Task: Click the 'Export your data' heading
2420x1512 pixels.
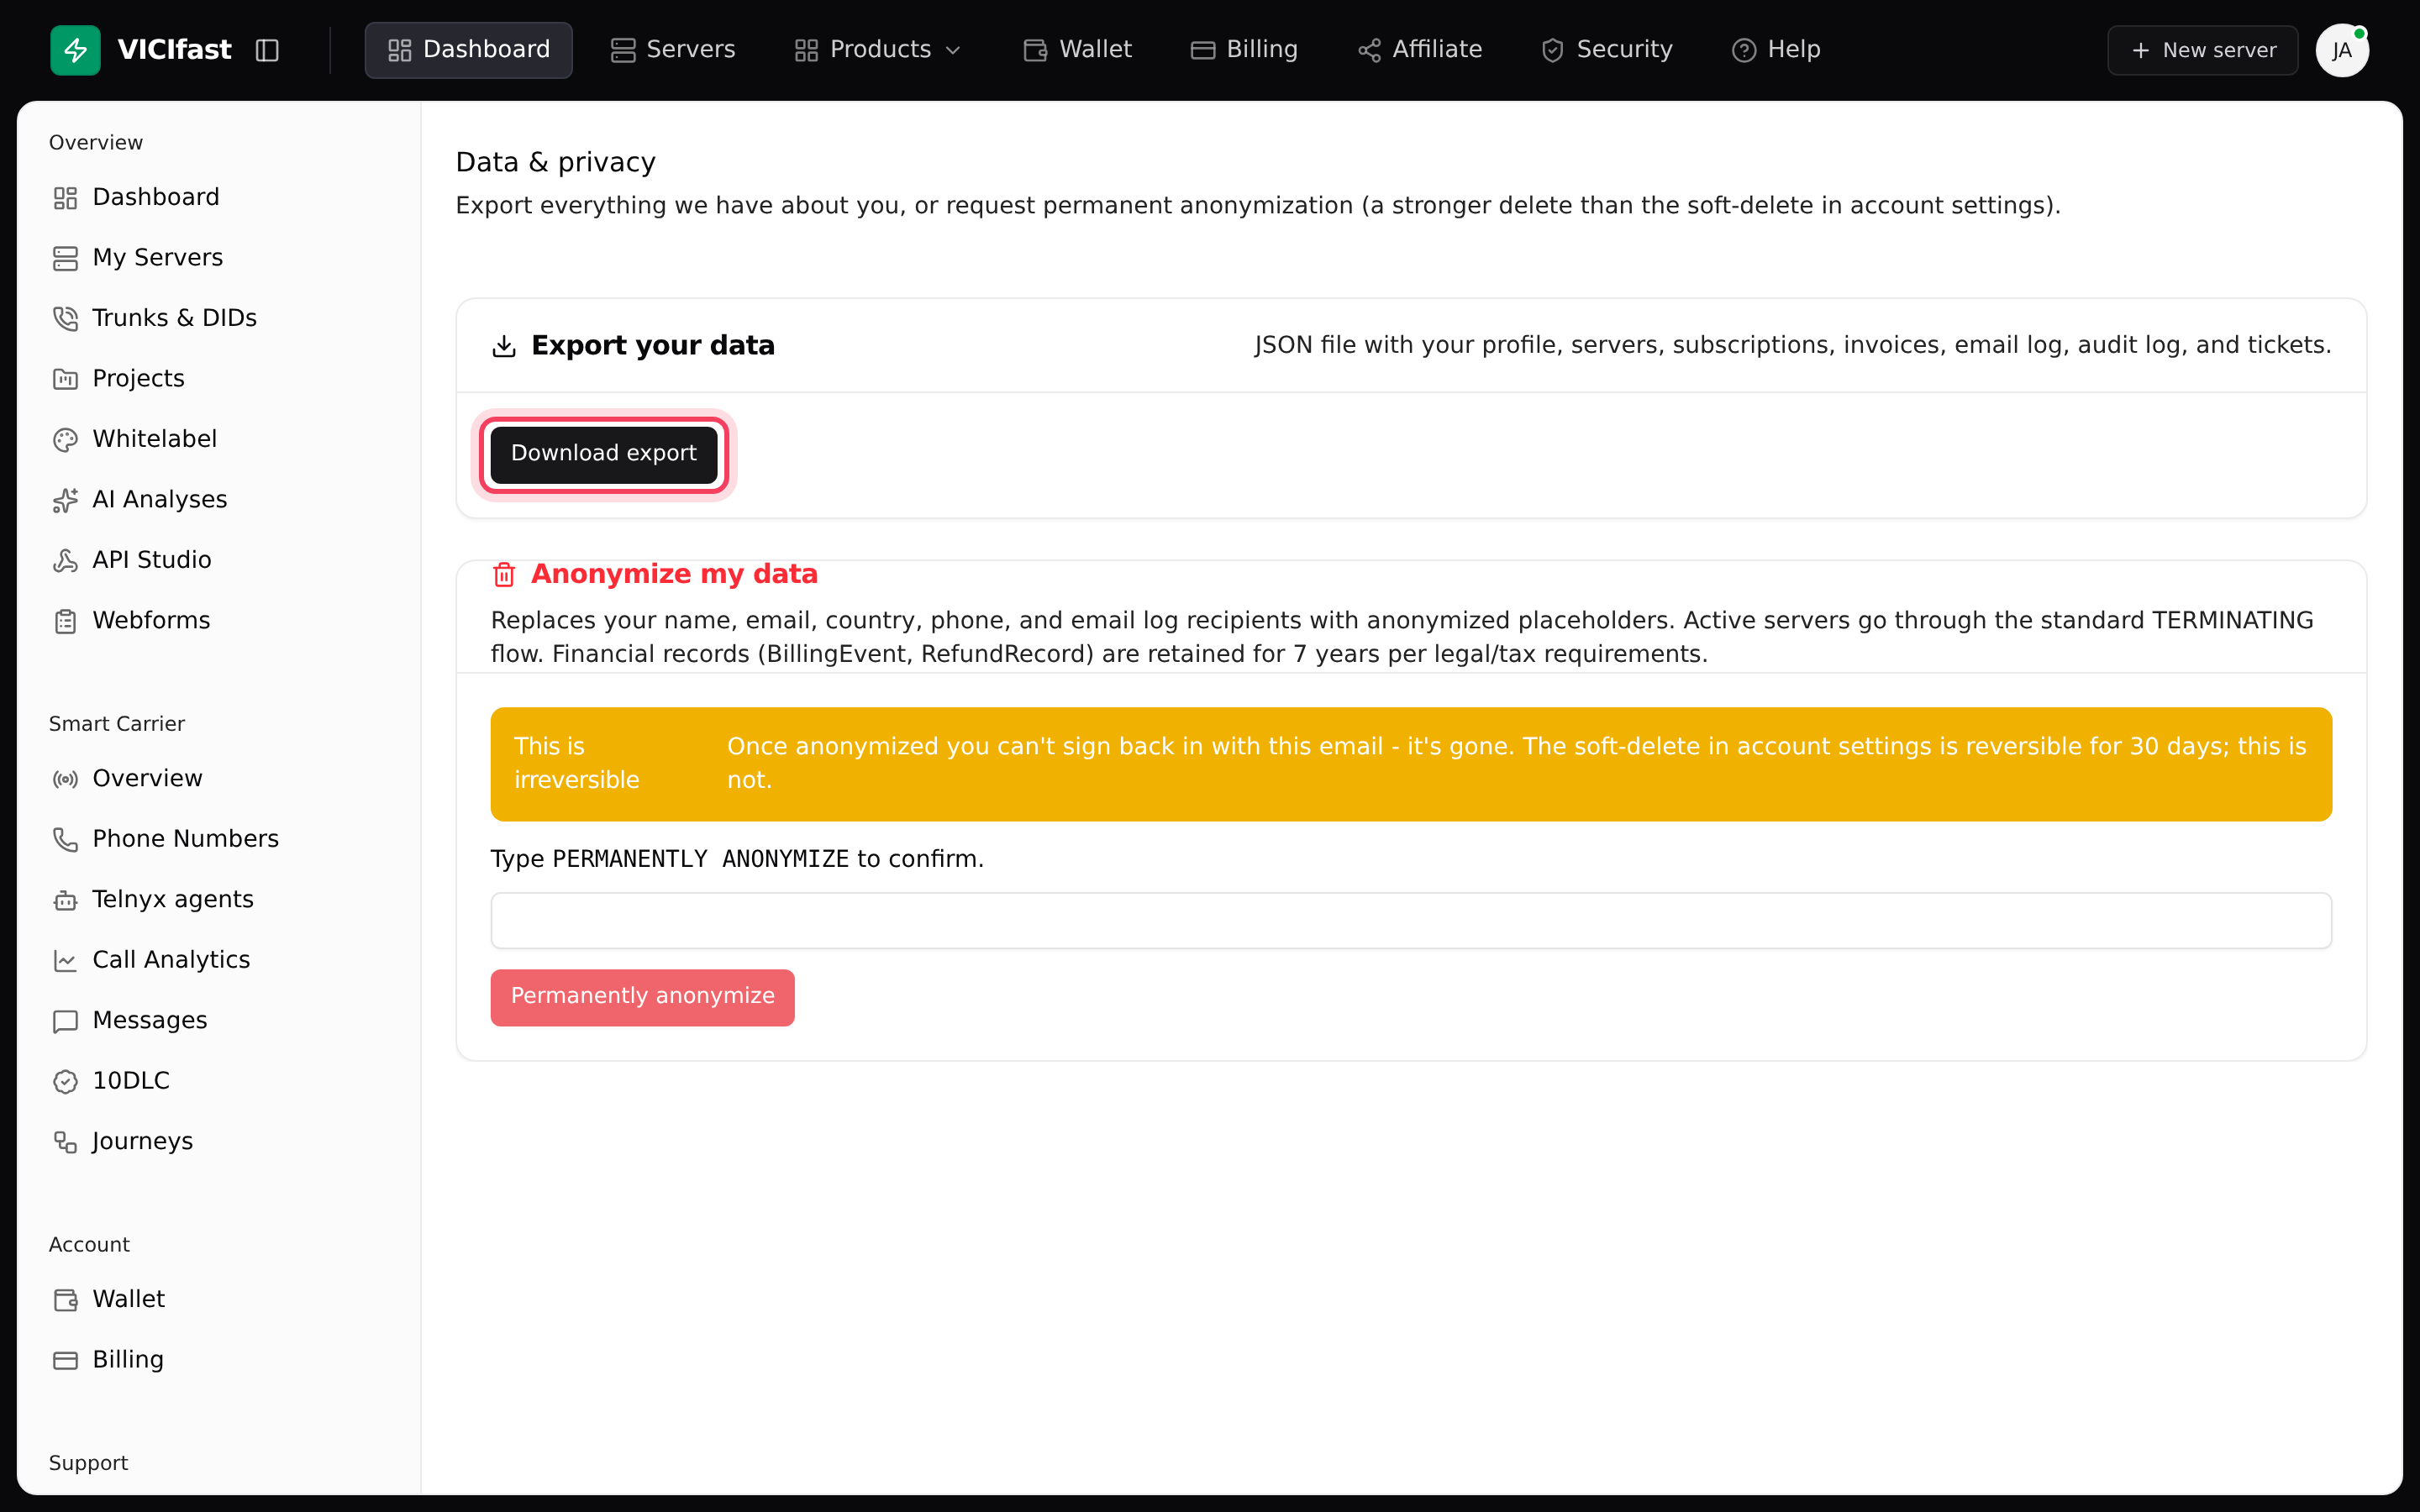Action: tap(653, 345)
